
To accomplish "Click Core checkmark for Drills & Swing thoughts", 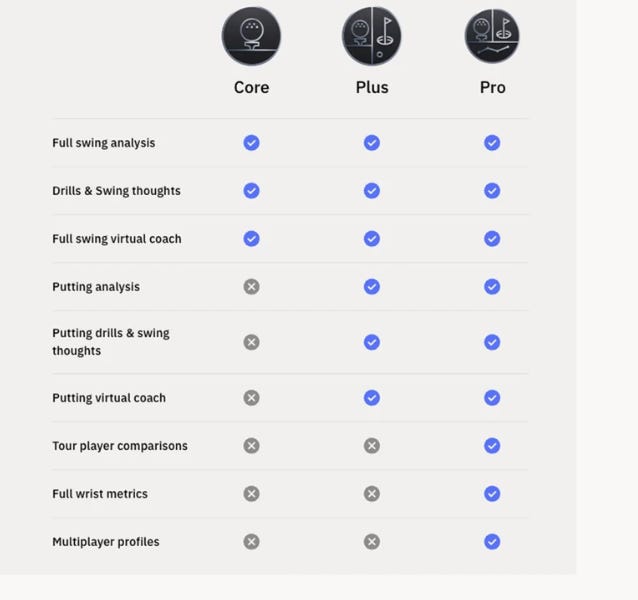I will tap(251, 191).
